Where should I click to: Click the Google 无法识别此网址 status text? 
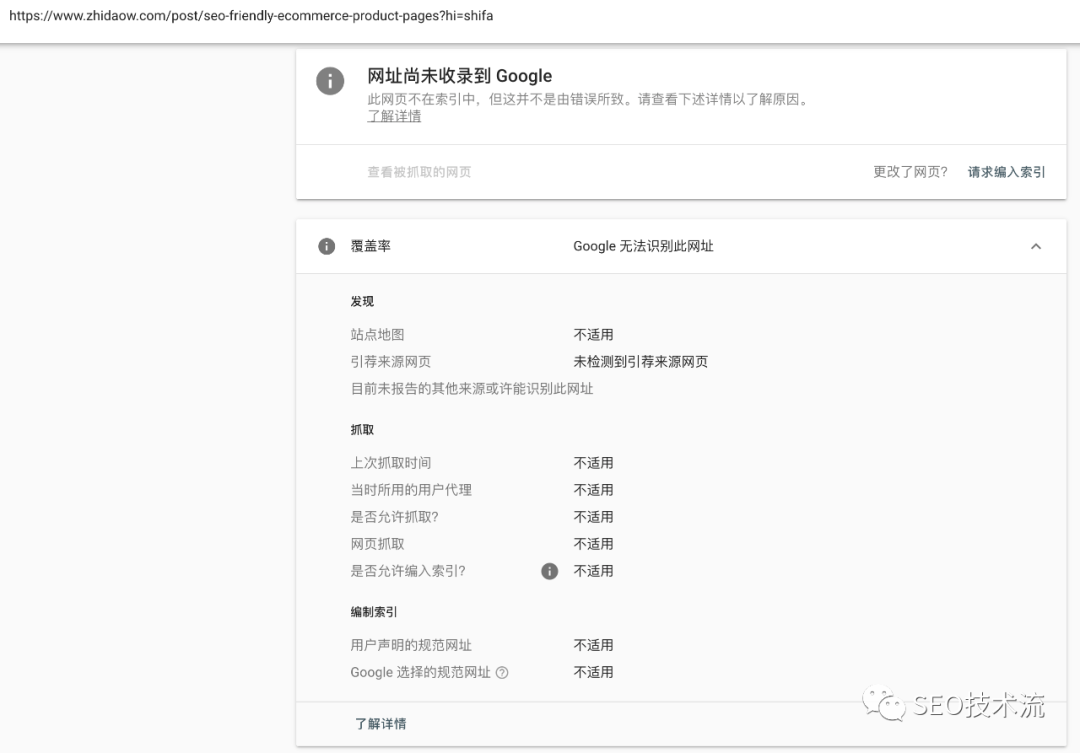pos(643,246)
